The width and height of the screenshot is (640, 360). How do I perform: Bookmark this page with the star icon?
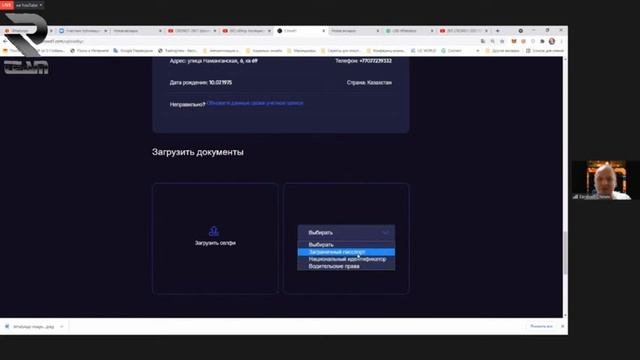[x=502, y=41]
